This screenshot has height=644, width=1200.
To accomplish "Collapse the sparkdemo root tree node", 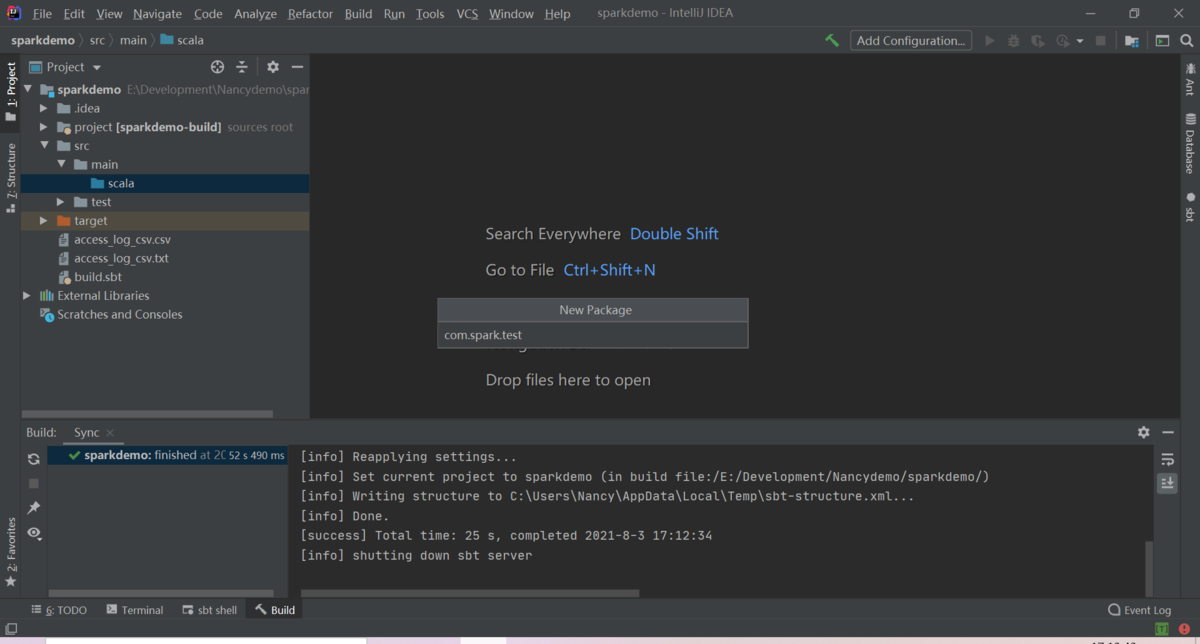I will [28, 90].
